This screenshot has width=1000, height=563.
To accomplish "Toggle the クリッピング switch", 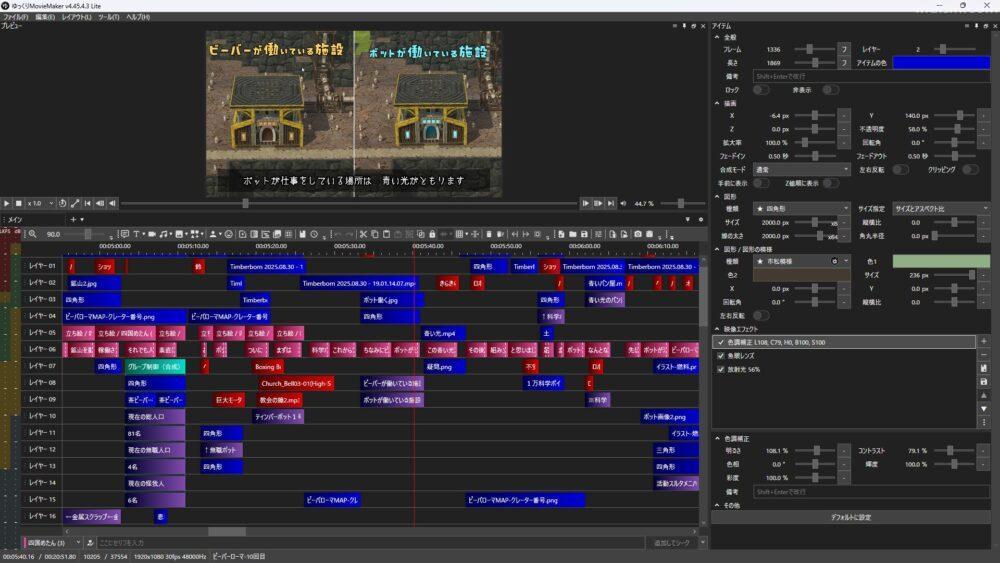I will coord(969,170).
